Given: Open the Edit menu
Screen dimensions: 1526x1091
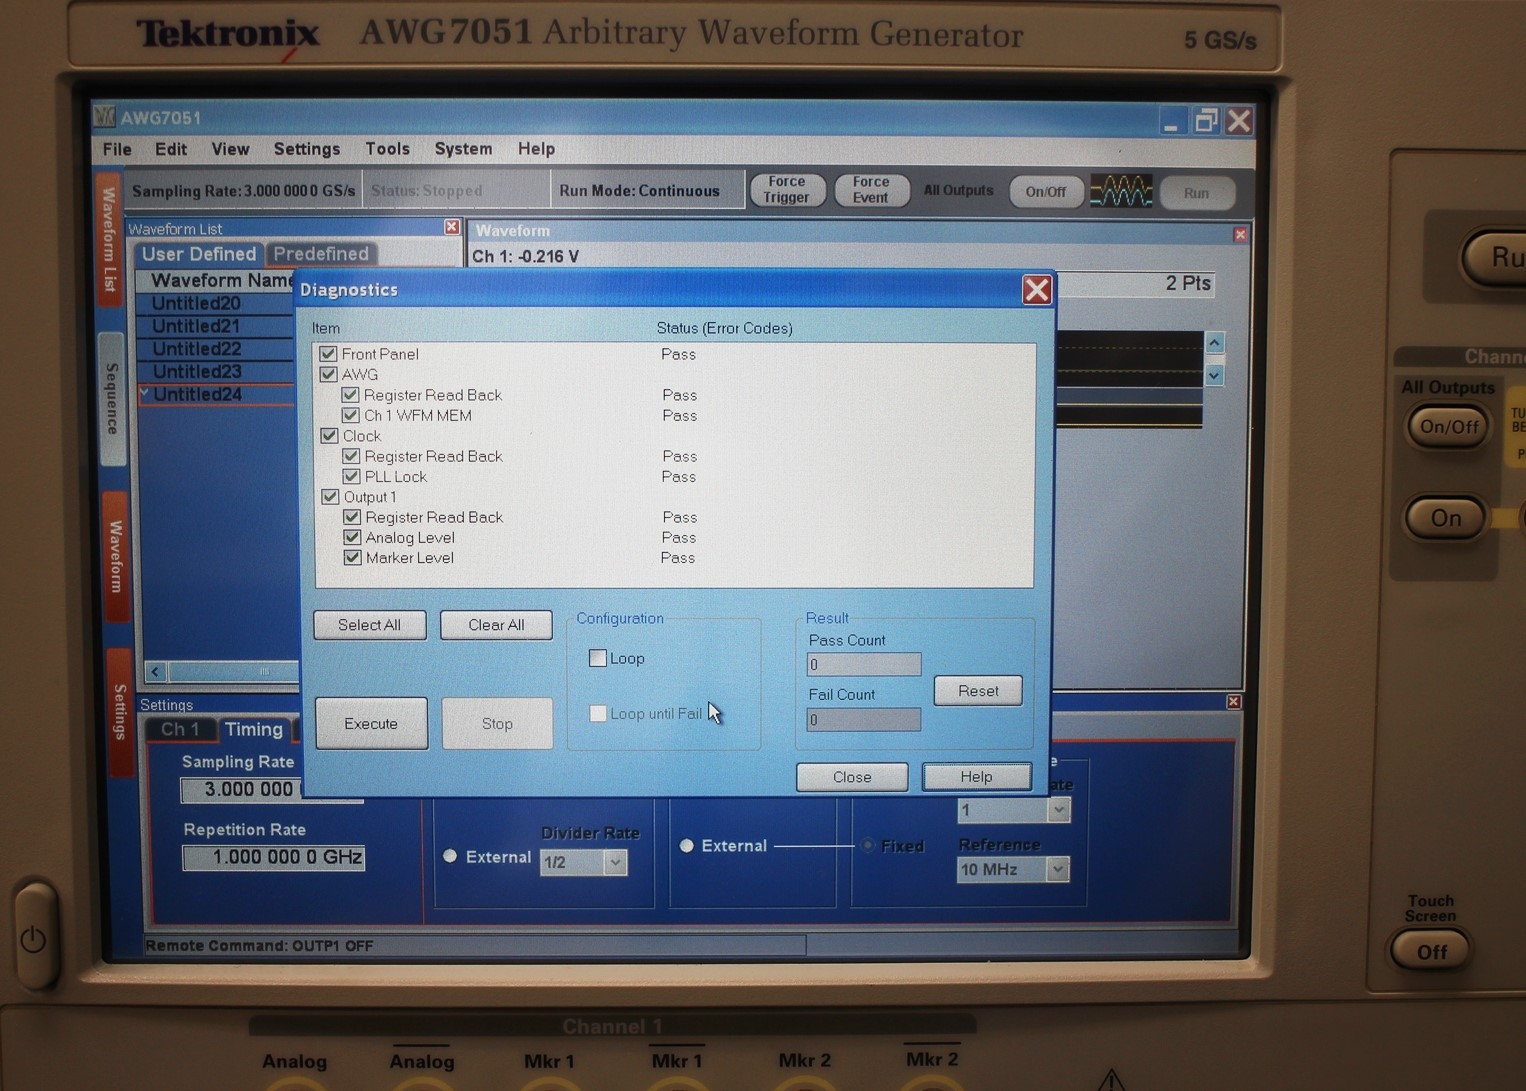Looking at the screenshot, I should pyautogui.click(x=171, y=149).
